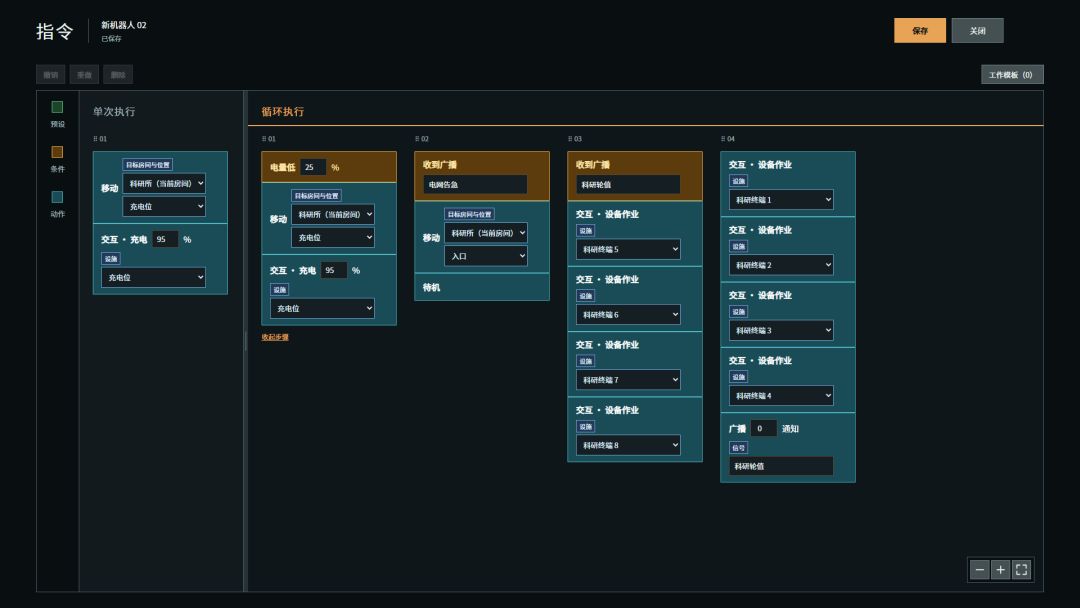Screen dimensions: 1080x608
Task: Open the 科研终端 1 facility dropdown
Action: (x=781, y=200)
